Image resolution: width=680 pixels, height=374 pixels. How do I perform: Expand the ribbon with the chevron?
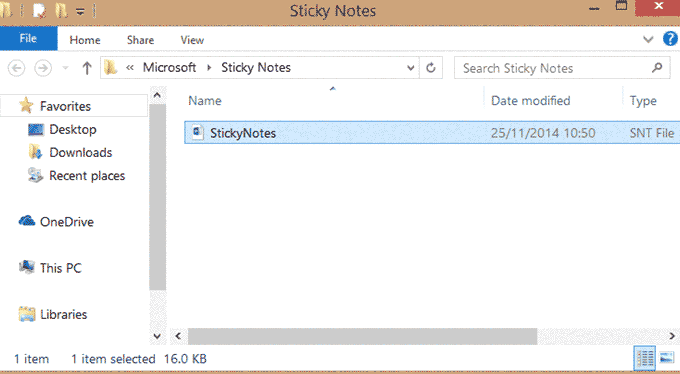[648, 39]
